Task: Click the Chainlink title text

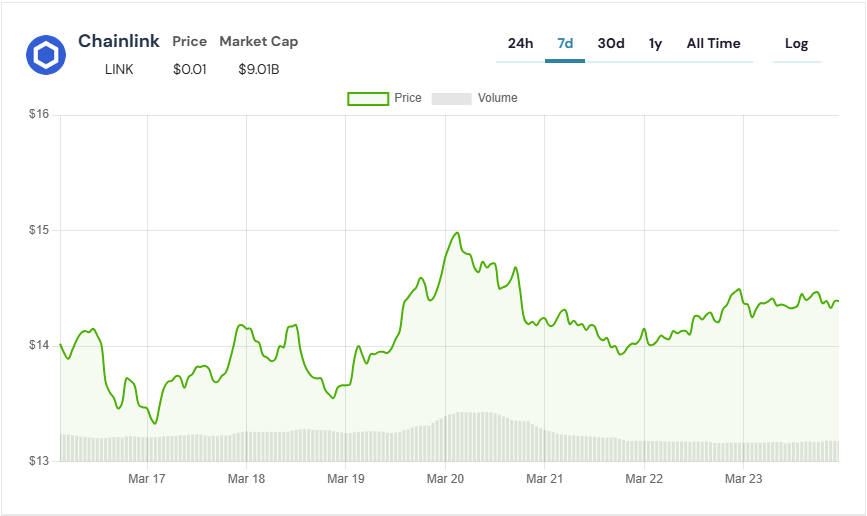Action: 119,41
